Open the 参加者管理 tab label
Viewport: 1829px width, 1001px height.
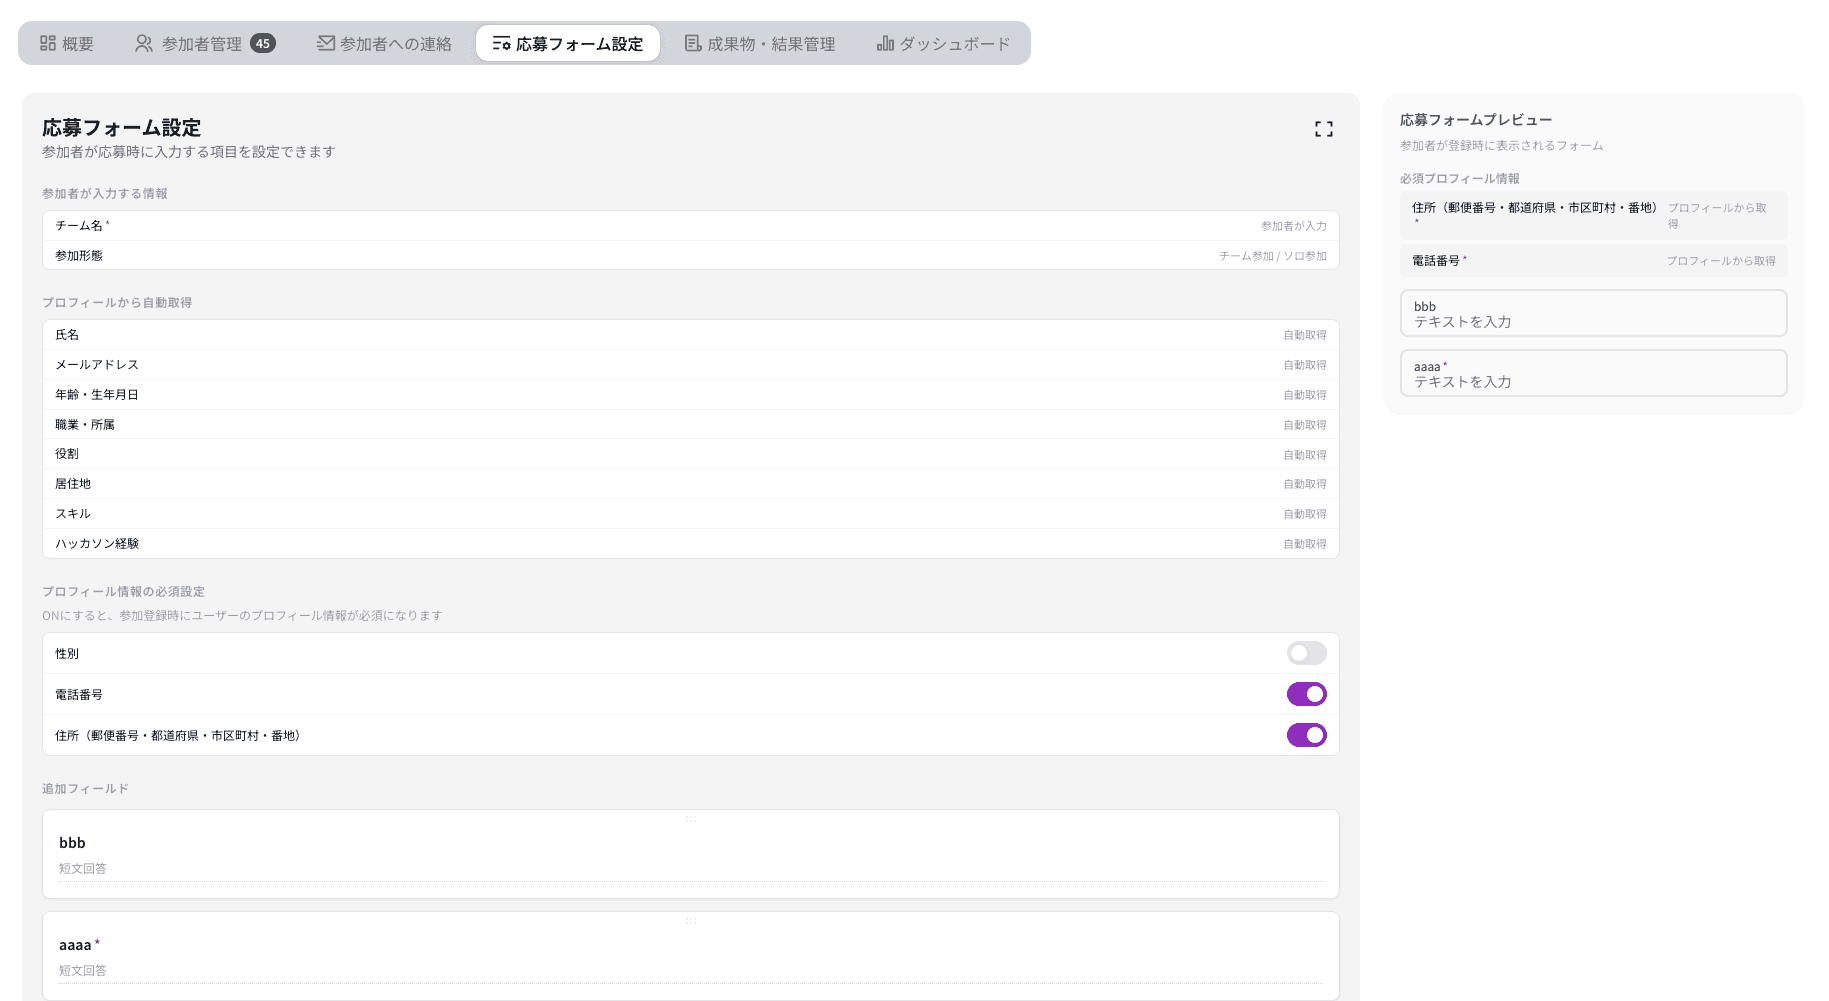point(202,44)
